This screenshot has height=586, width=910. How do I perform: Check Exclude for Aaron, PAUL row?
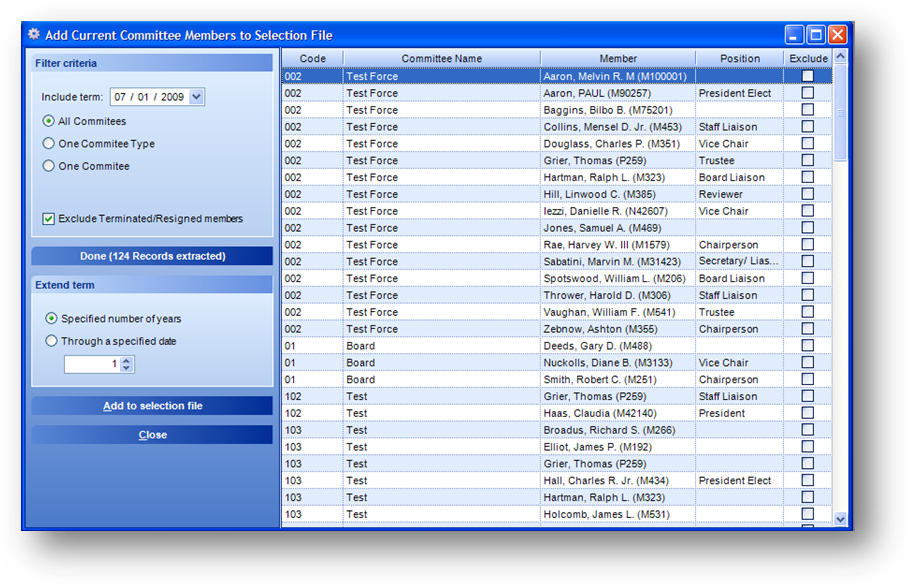pos(807,93)
